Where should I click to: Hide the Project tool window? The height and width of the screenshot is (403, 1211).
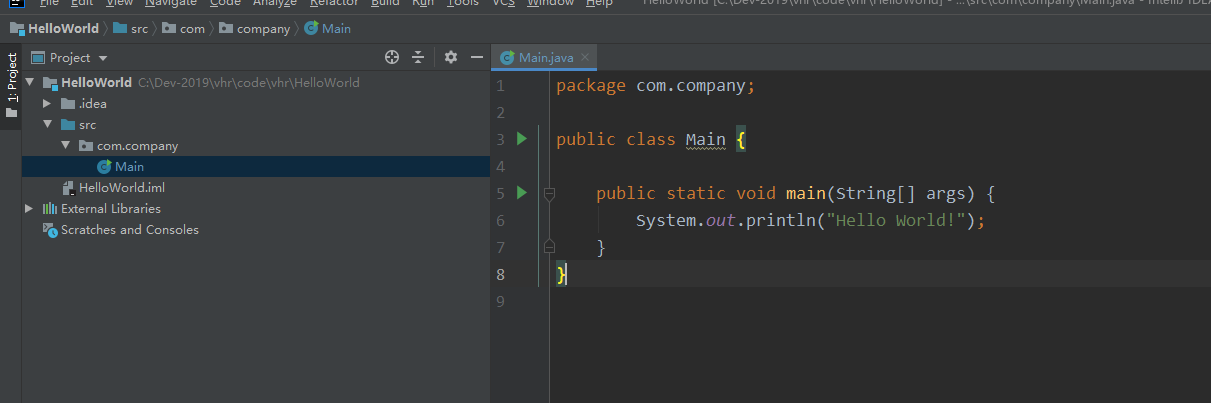(x=477, y=58)
